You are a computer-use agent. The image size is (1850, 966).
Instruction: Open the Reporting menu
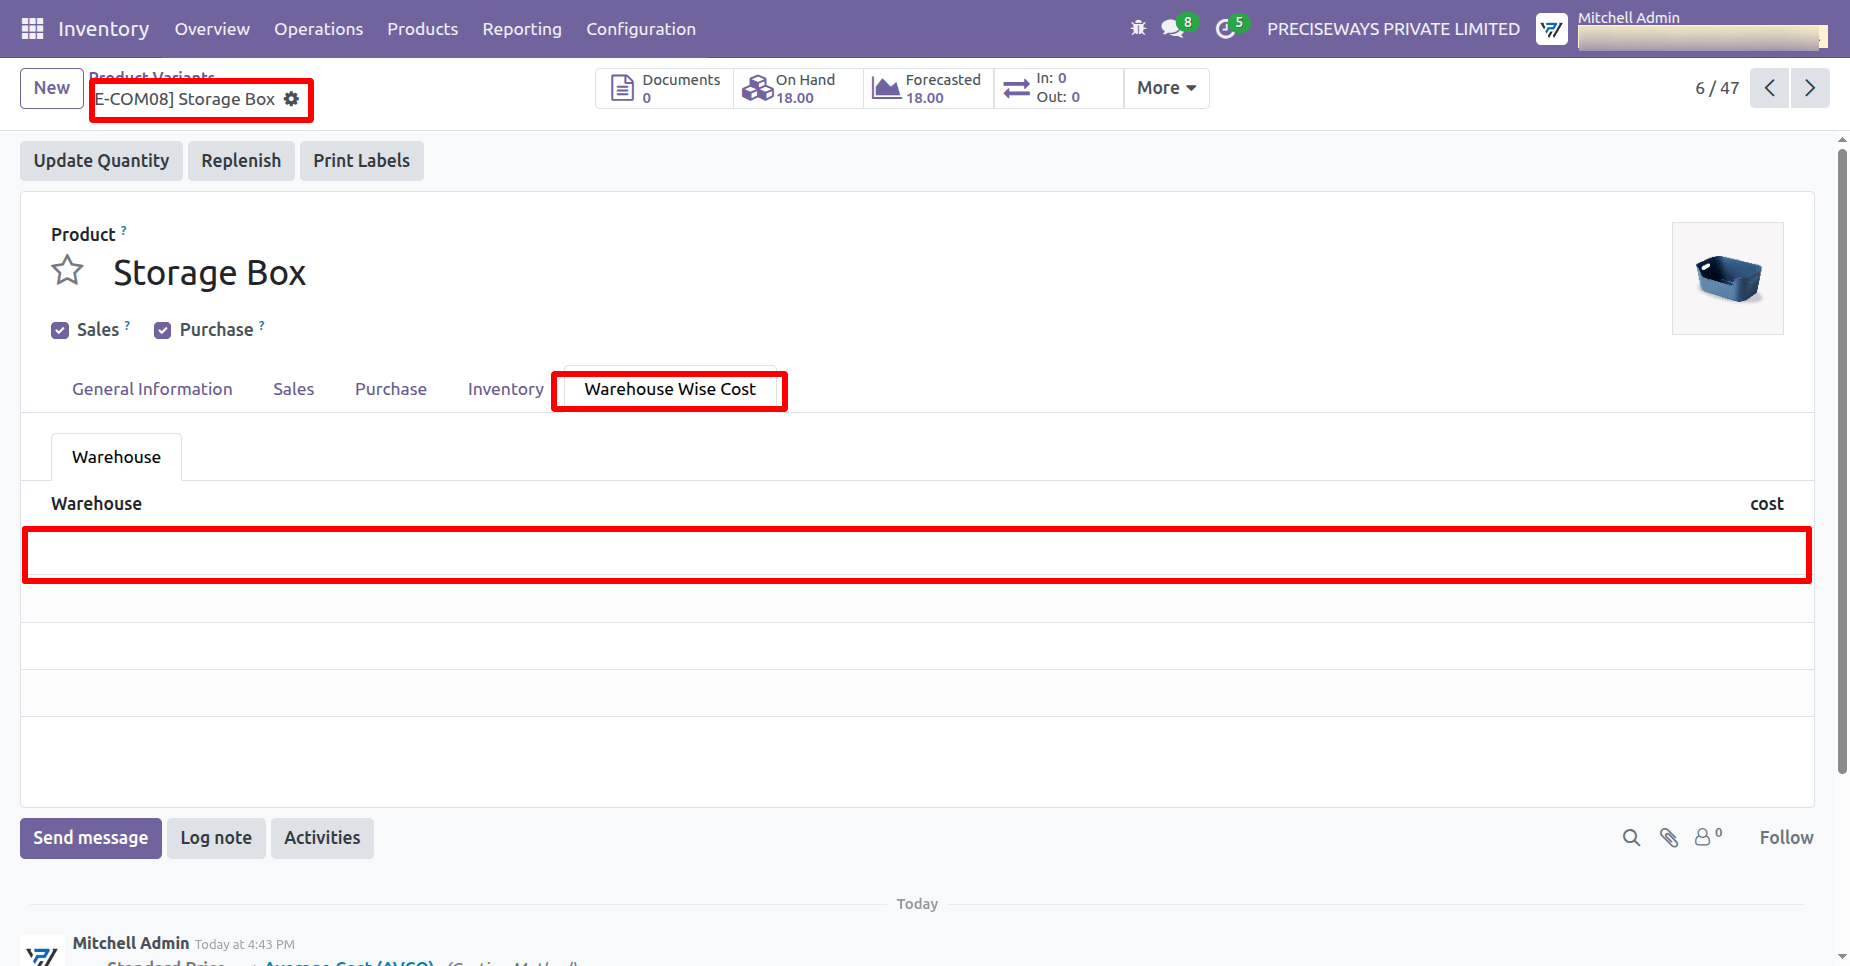522,29
